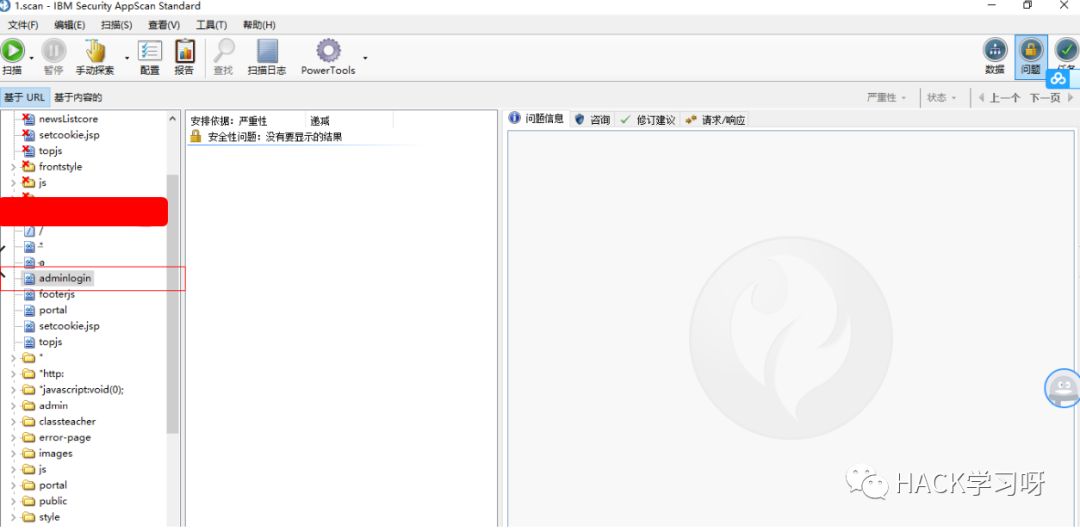Open the 工具(T) menu

coord(211,25)
